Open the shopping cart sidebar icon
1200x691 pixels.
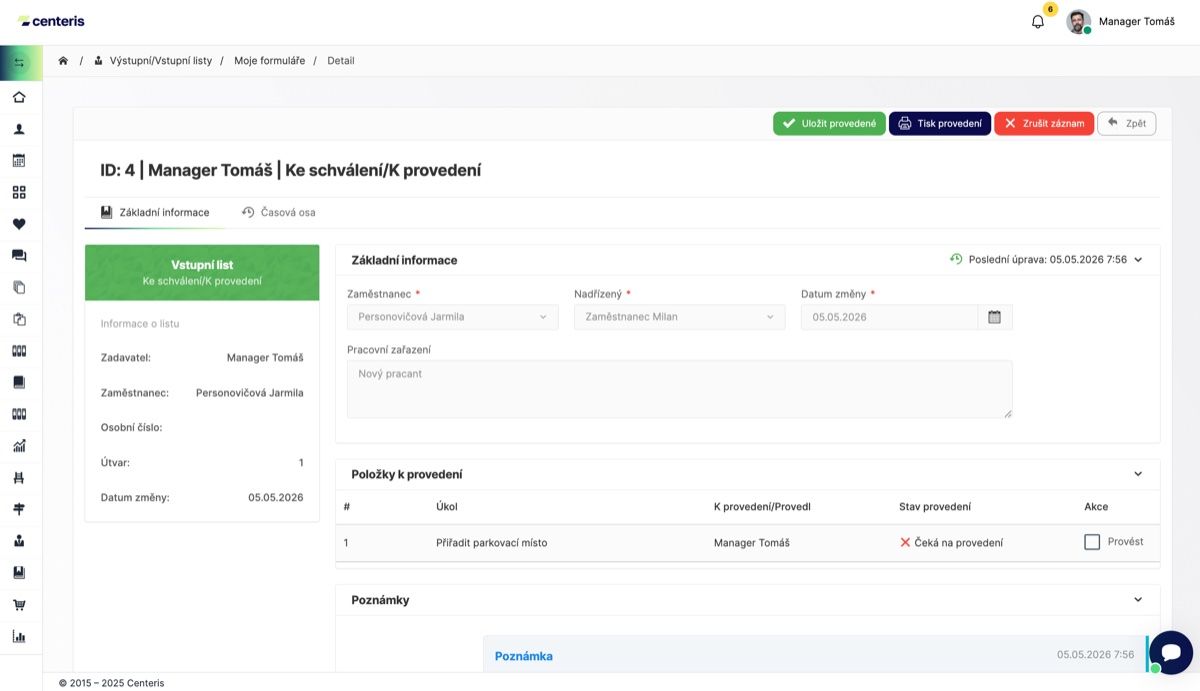coord(19,605)
